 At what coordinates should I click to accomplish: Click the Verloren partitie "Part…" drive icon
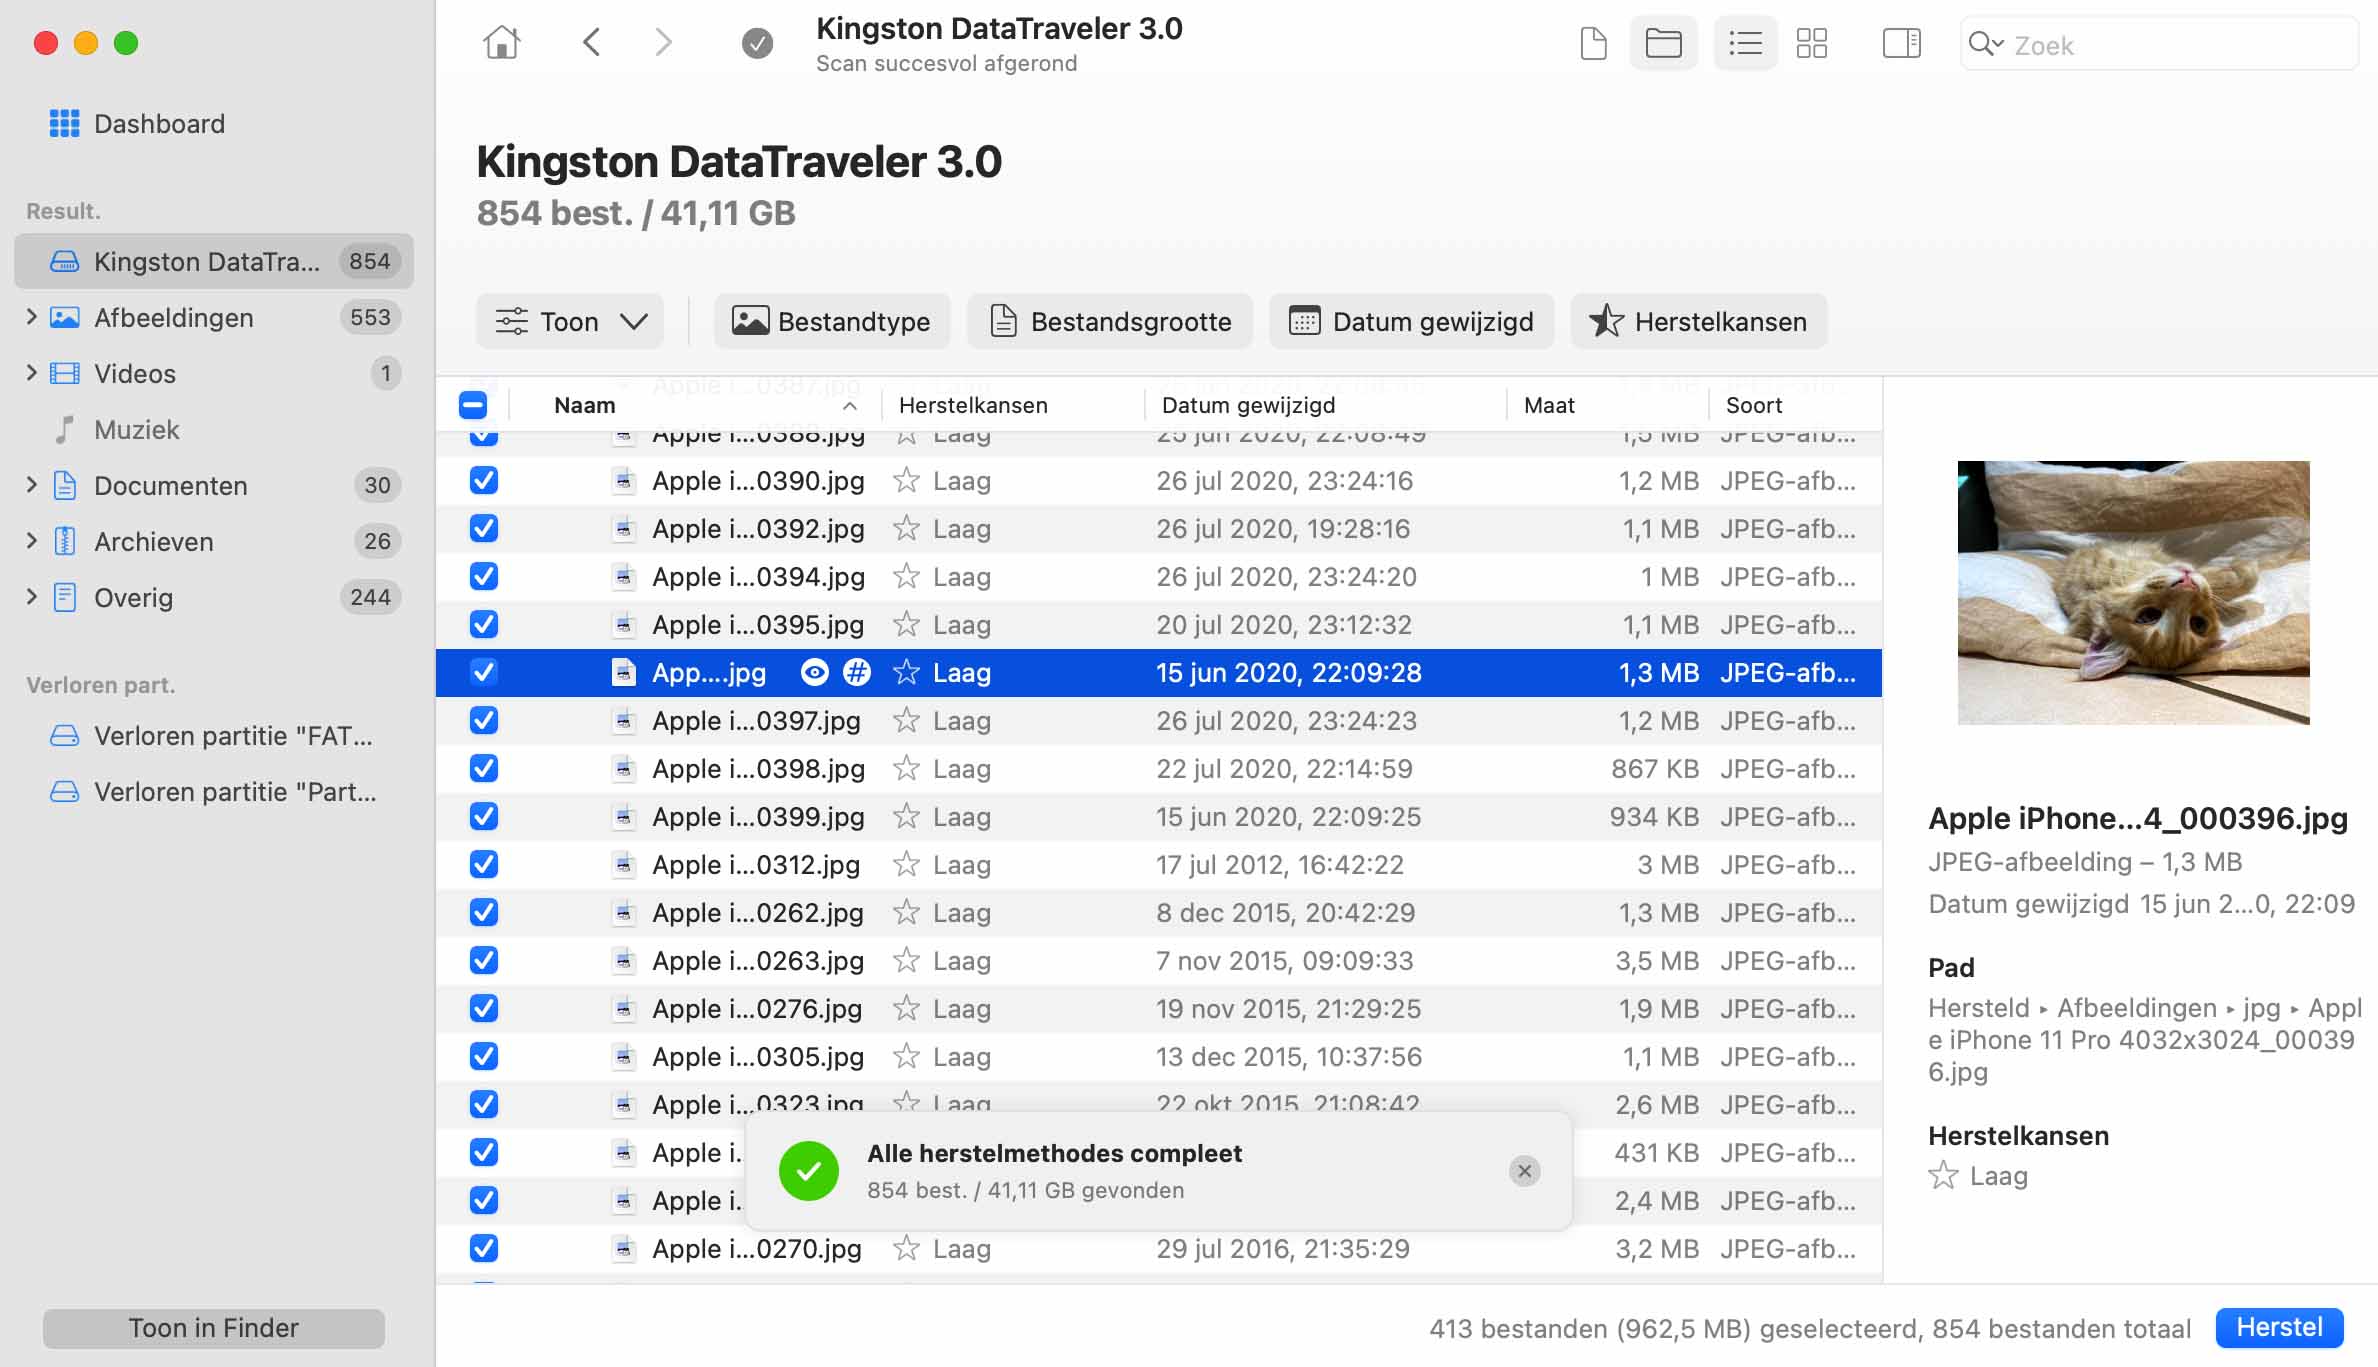[64, 791]
